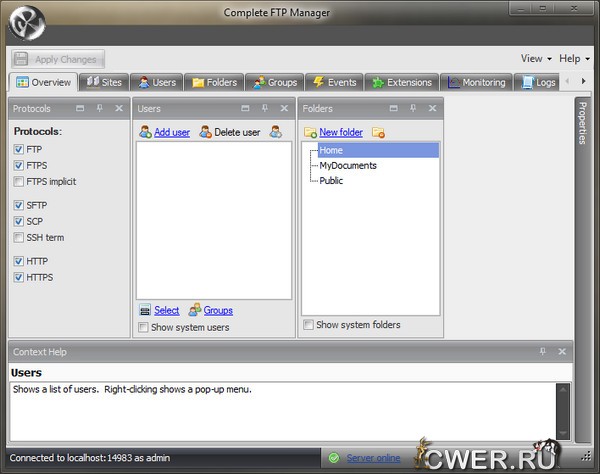Viewport: 600px width, 474px height.
Task: Click the Select link under users list
Action: click(166, 310)
